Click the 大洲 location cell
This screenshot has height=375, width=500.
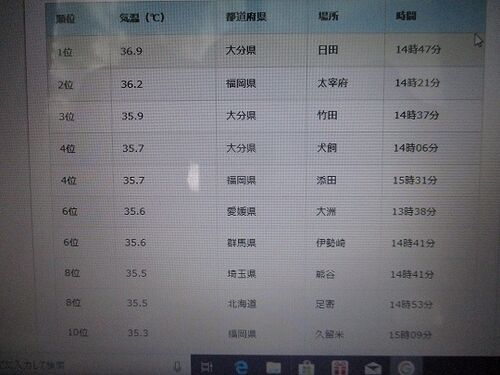pyautogui.click(x=326, y=211)
